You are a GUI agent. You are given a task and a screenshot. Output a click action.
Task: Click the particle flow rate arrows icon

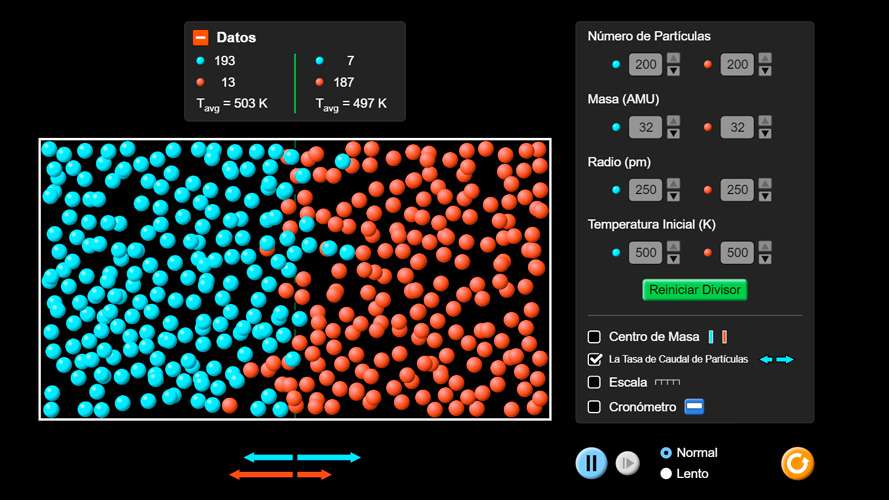click(776, 359)
